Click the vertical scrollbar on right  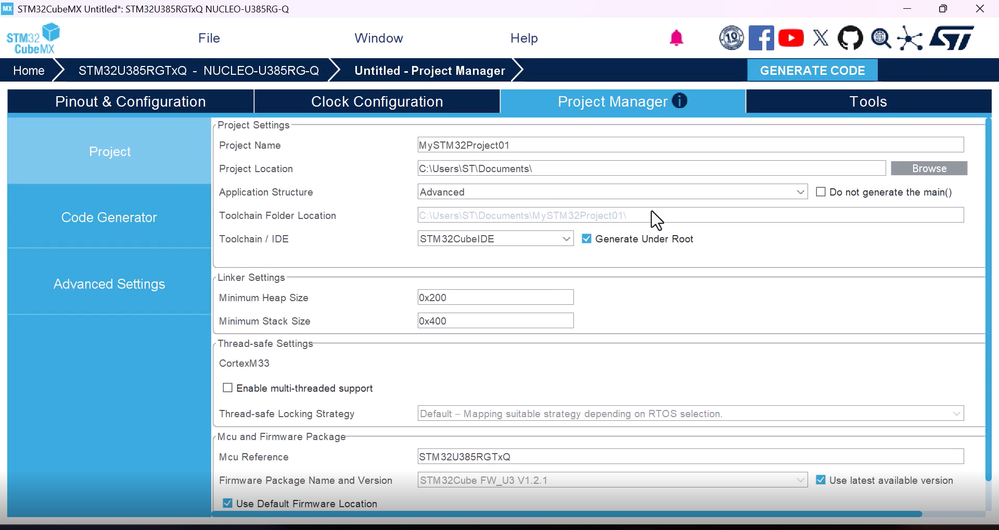[x=989, y=299]
